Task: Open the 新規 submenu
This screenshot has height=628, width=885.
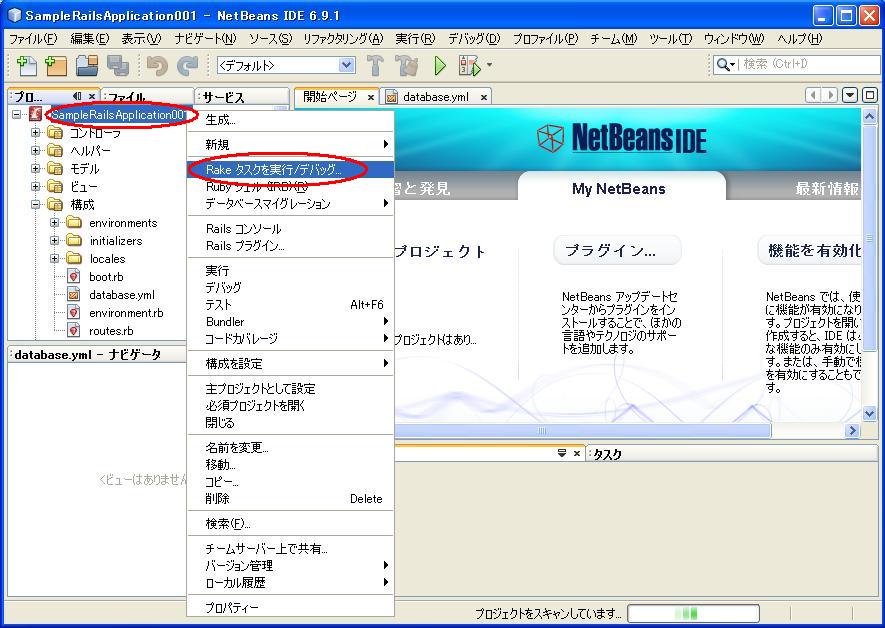Action: pos(290,144)
